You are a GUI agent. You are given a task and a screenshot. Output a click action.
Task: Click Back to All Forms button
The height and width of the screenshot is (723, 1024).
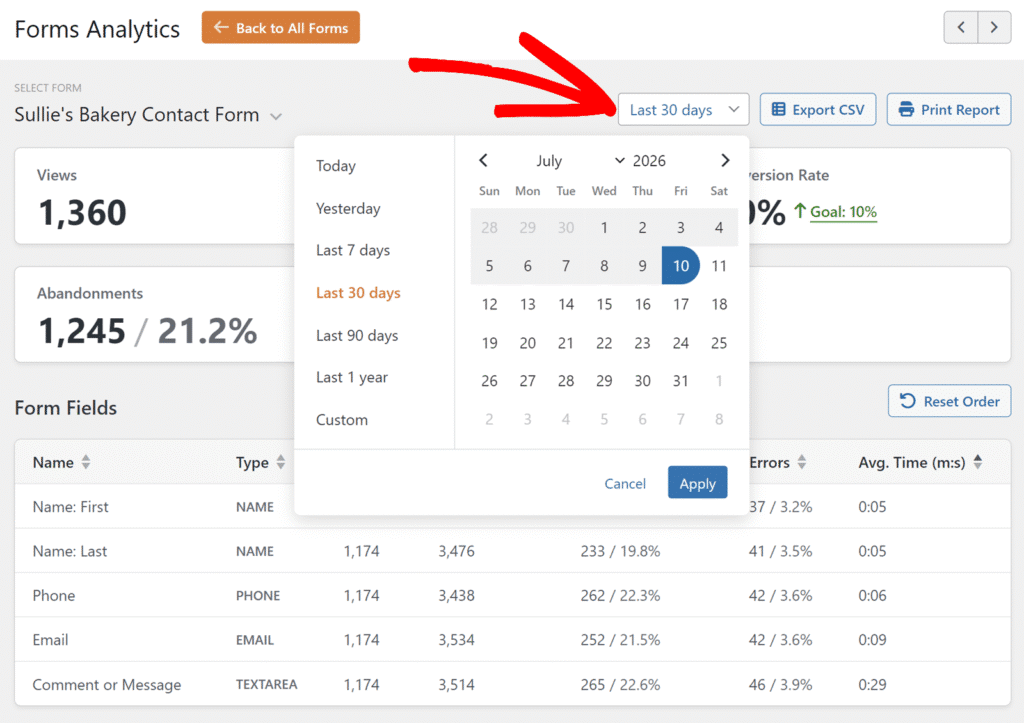(281, 27)
